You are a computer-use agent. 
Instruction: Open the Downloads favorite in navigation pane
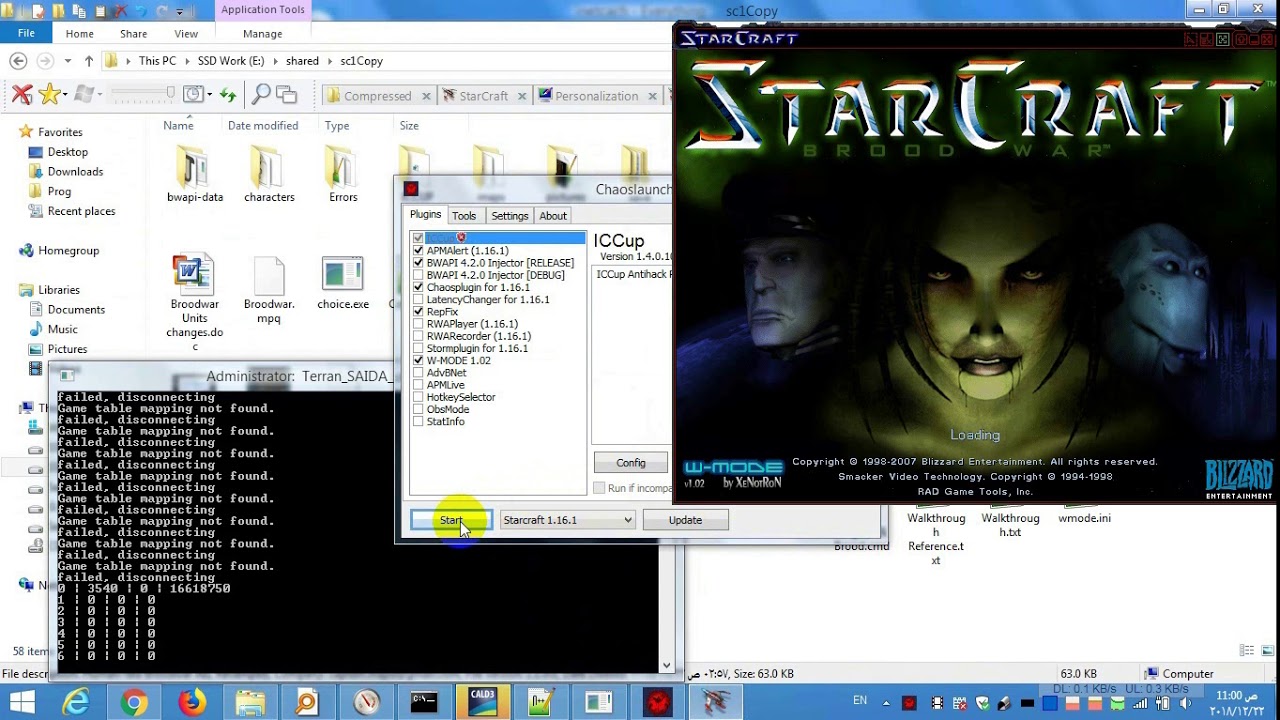(x=75, y=171)
